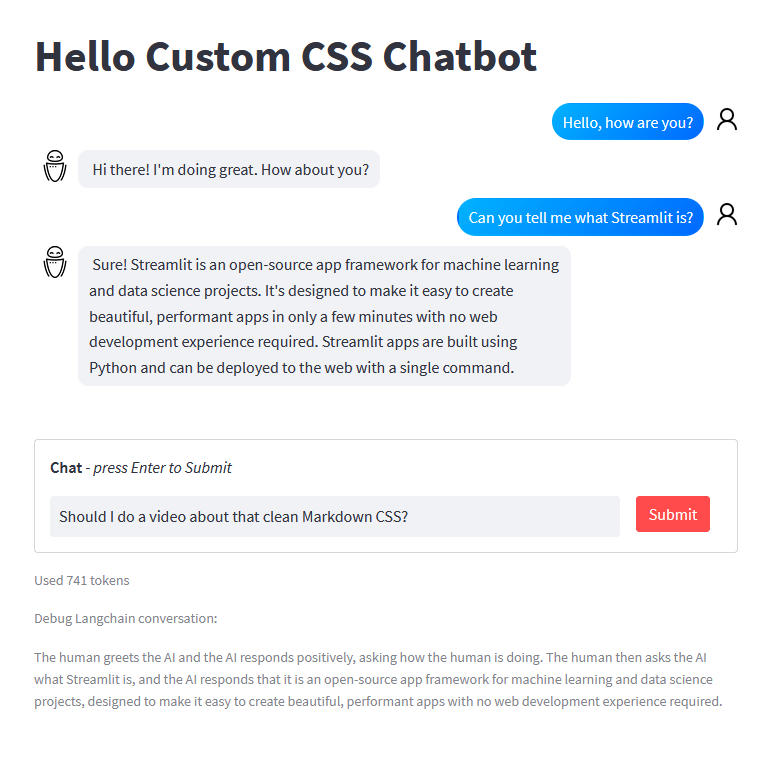Click the "Debug Langchain conversation:" caption
Image resolution: width=765 pixels, height=765 pixels.
125,618
